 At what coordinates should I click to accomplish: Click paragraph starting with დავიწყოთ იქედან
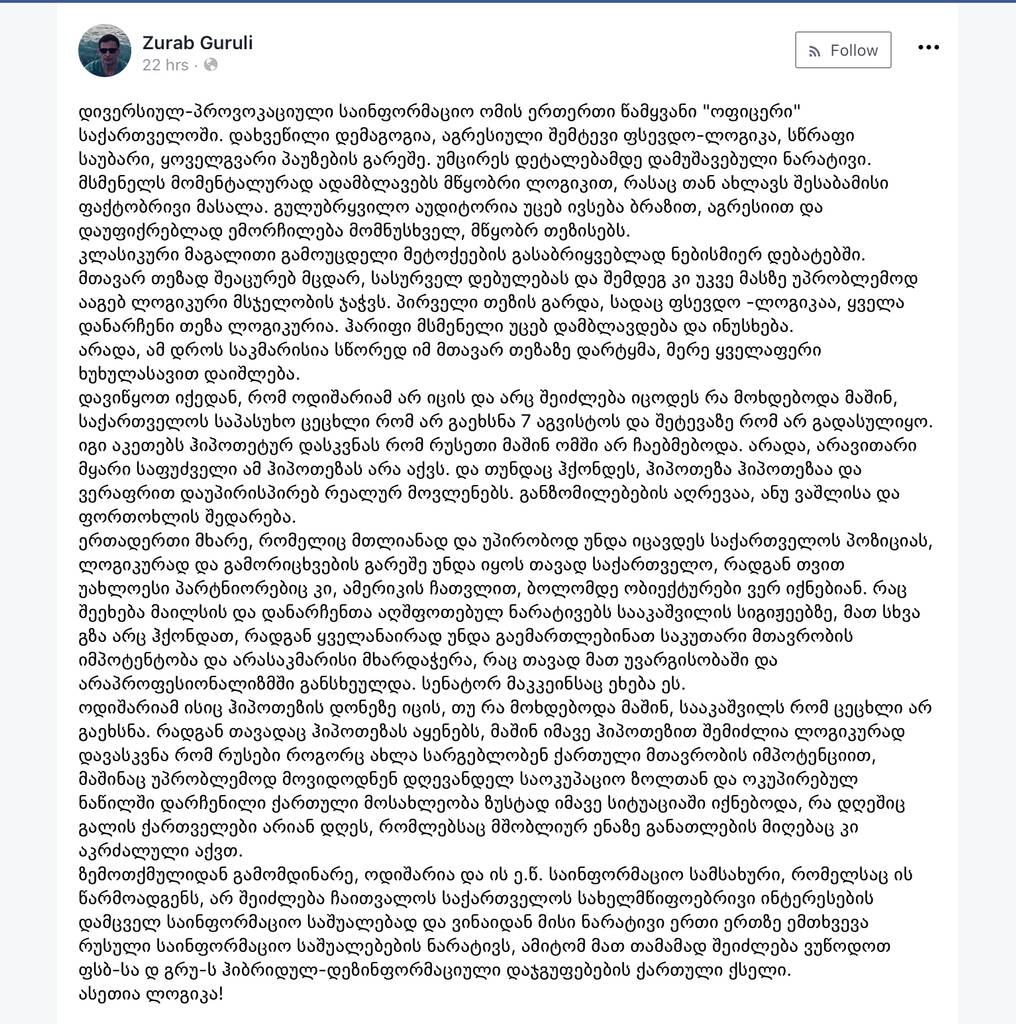click(x=505, y=457)
